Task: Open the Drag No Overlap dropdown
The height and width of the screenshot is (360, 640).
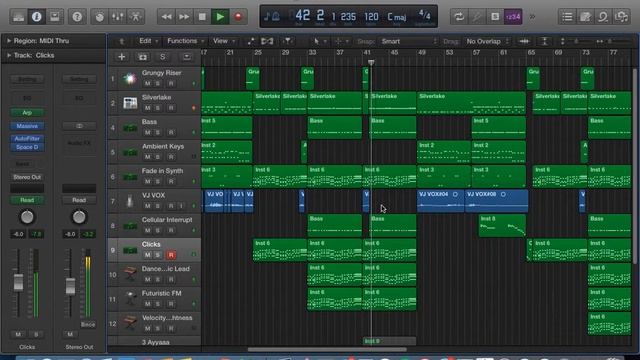Action: point(487,41)
